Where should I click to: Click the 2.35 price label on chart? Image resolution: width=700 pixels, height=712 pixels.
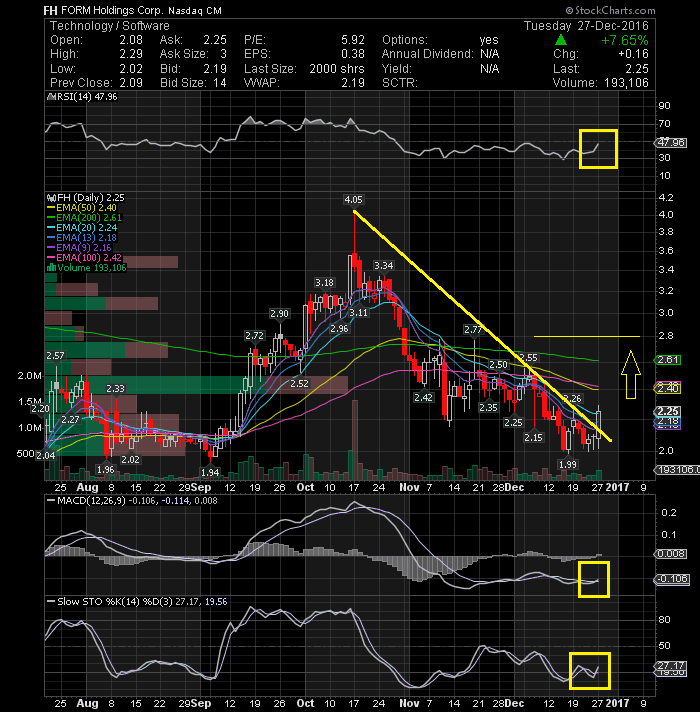(x=488, y=407)
